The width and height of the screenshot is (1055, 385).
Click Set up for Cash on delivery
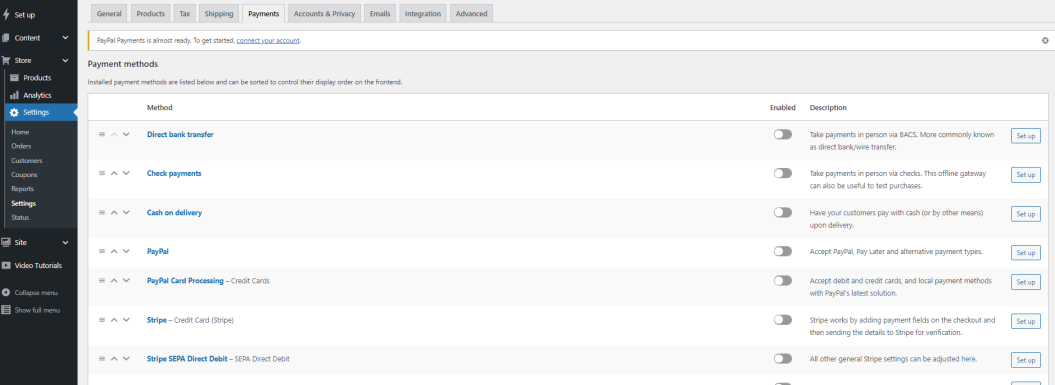click(1025, 214)
